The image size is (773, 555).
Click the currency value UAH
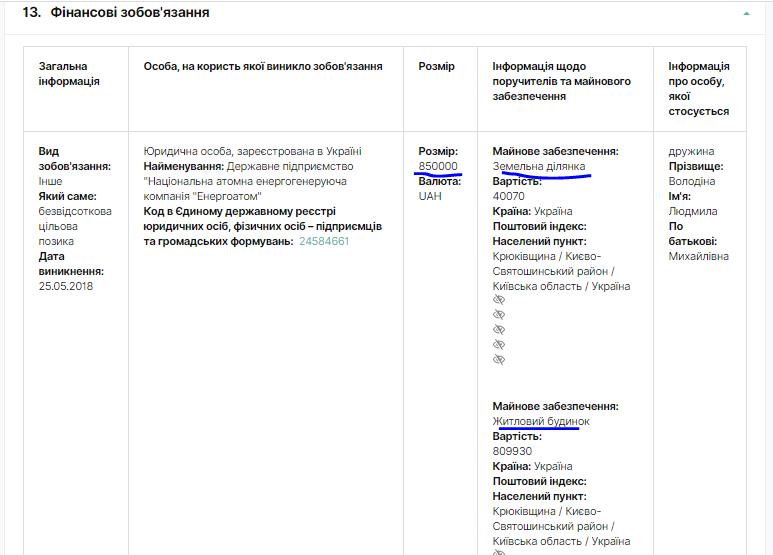[x=430, y=196]
